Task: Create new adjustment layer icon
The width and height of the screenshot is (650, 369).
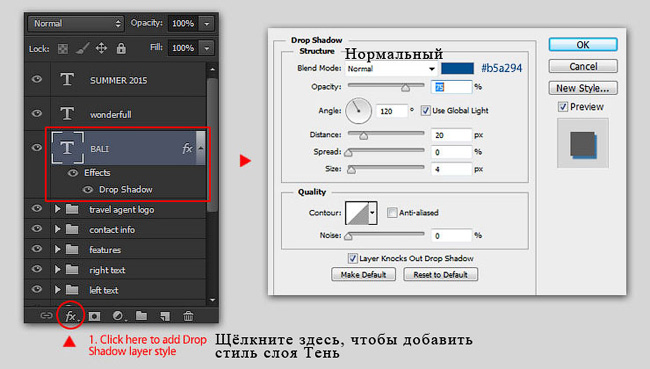Action: 118,316
